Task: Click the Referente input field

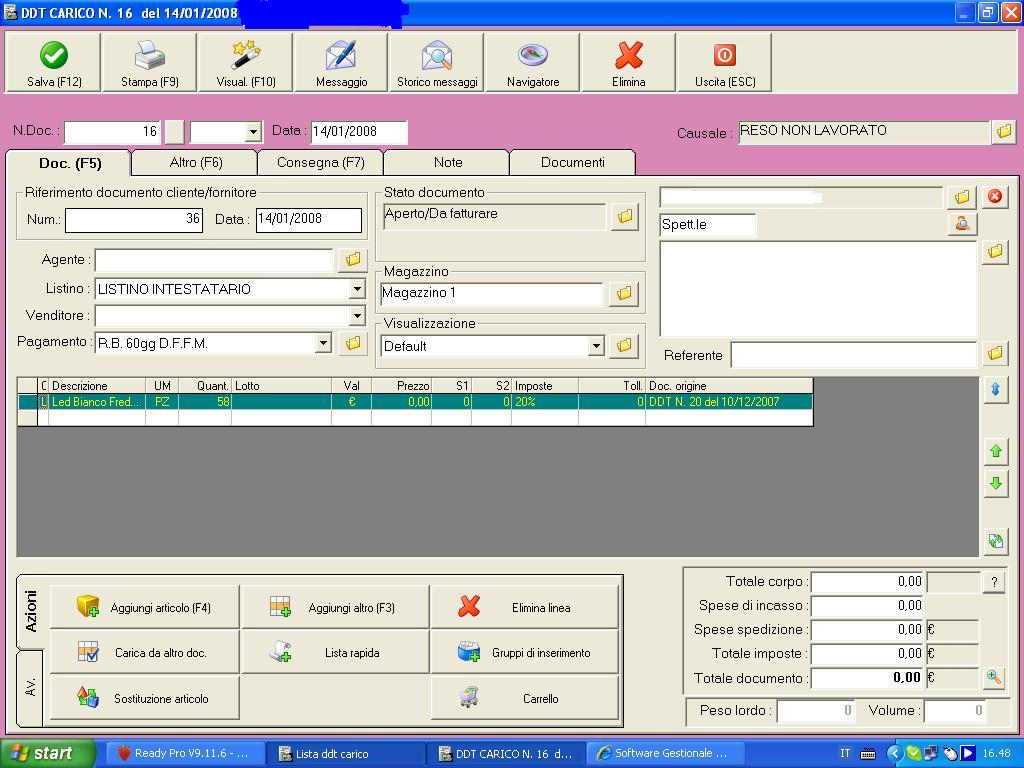Action: click(853, 355)
